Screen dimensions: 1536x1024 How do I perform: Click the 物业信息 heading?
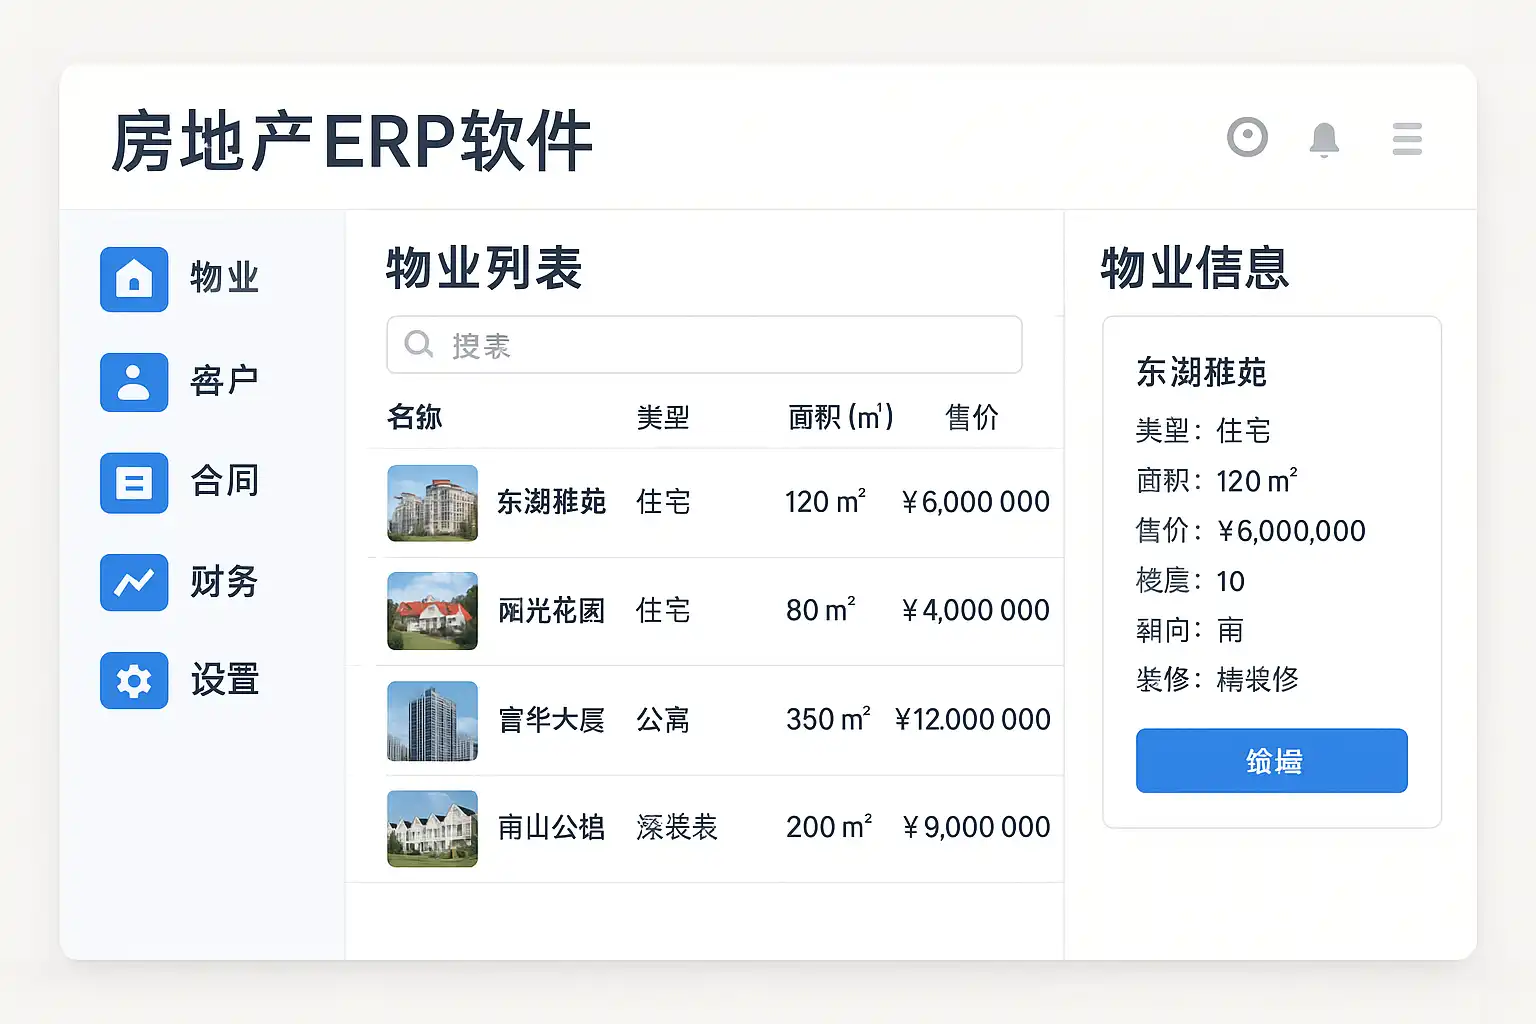coord(1195,268)
